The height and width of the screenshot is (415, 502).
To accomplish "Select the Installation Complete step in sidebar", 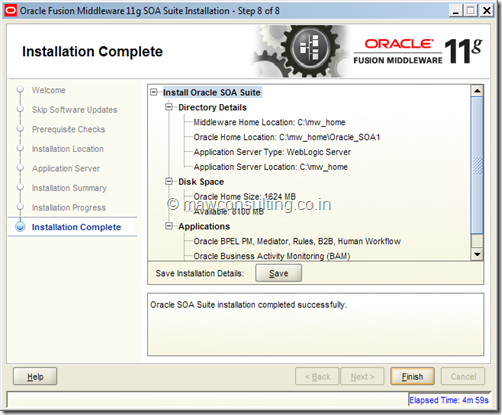I will pos(76,227).
